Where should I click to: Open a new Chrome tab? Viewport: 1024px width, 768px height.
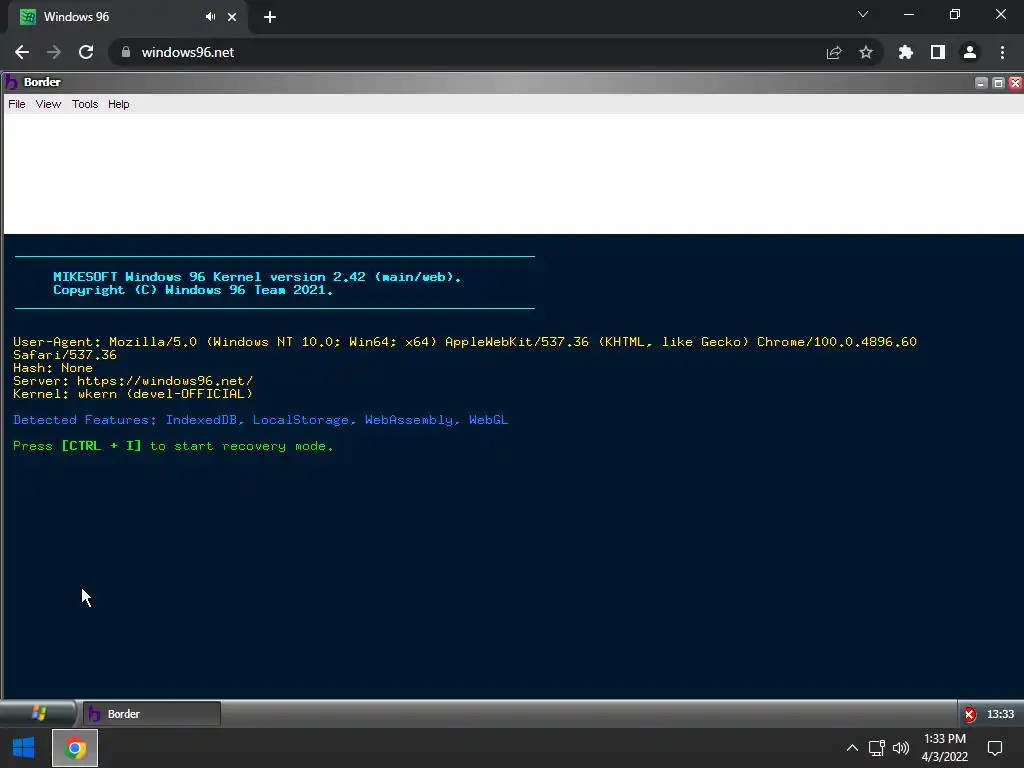click(270, 17)
